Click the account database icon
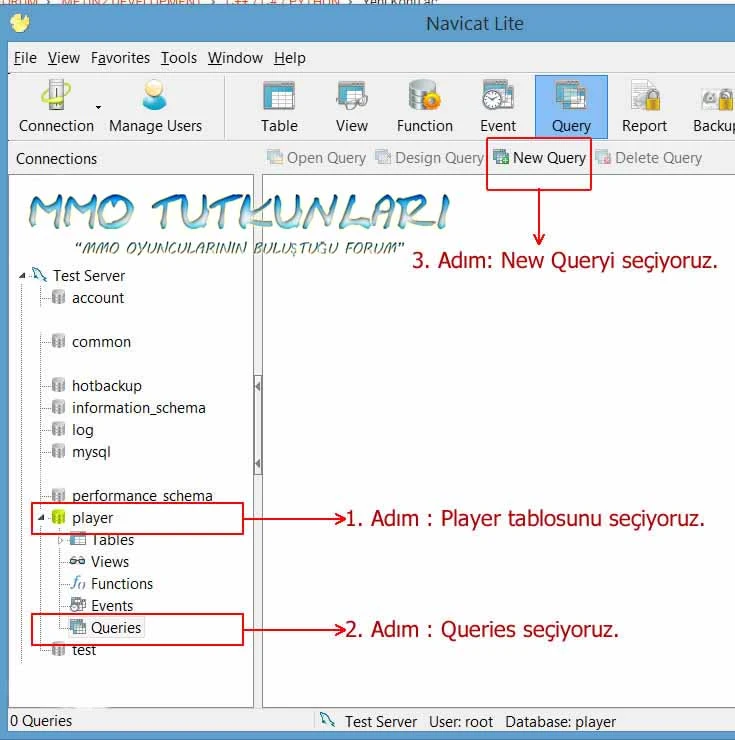The height and width of the screenshot is (740, 735). [x=59, y=297]
